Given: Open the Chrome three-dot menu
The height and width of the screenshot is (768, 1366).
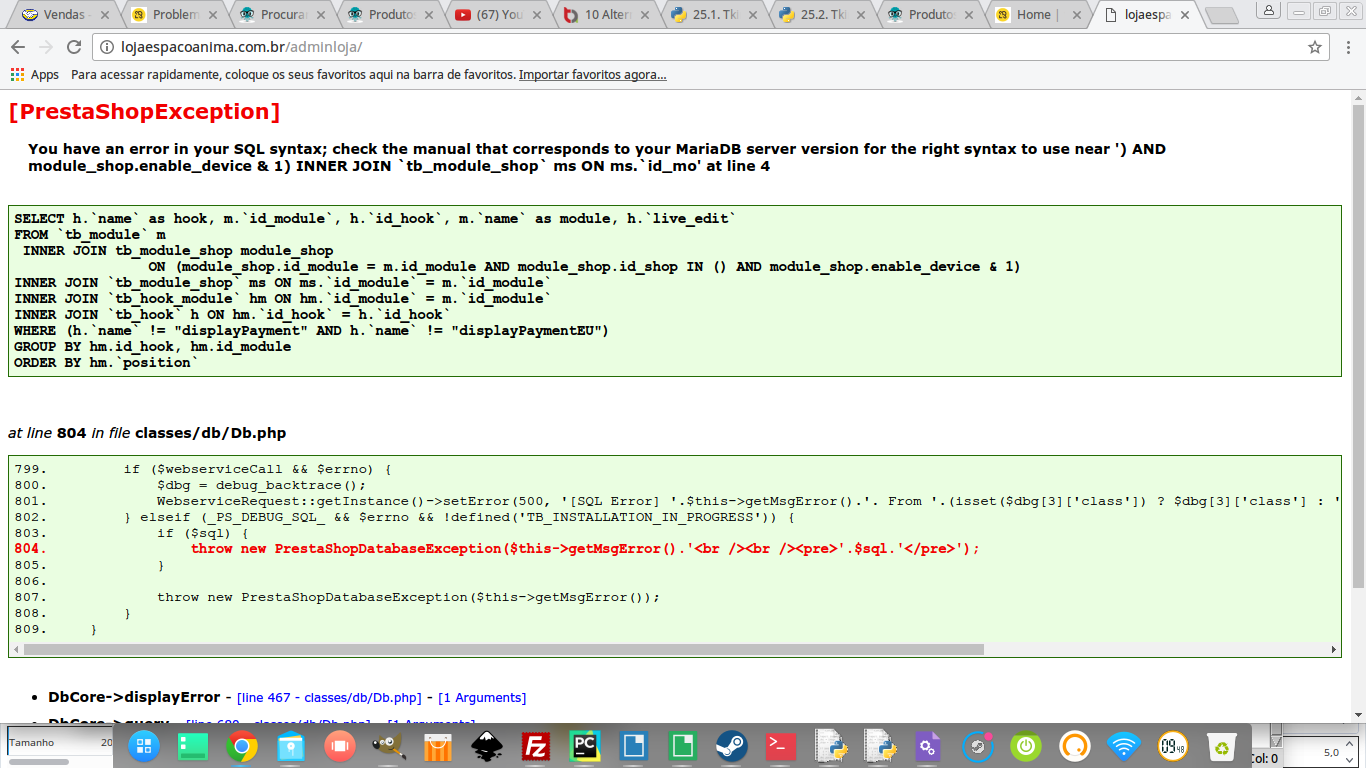Looking at the screenshot, I should coord(1346,47).
